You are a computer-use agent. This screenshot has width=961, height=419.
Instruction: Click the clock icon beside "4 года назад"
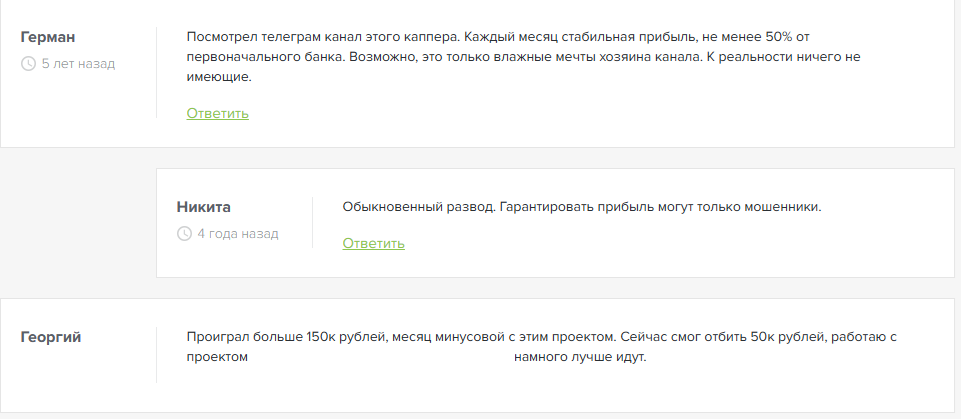coord(184,233)
